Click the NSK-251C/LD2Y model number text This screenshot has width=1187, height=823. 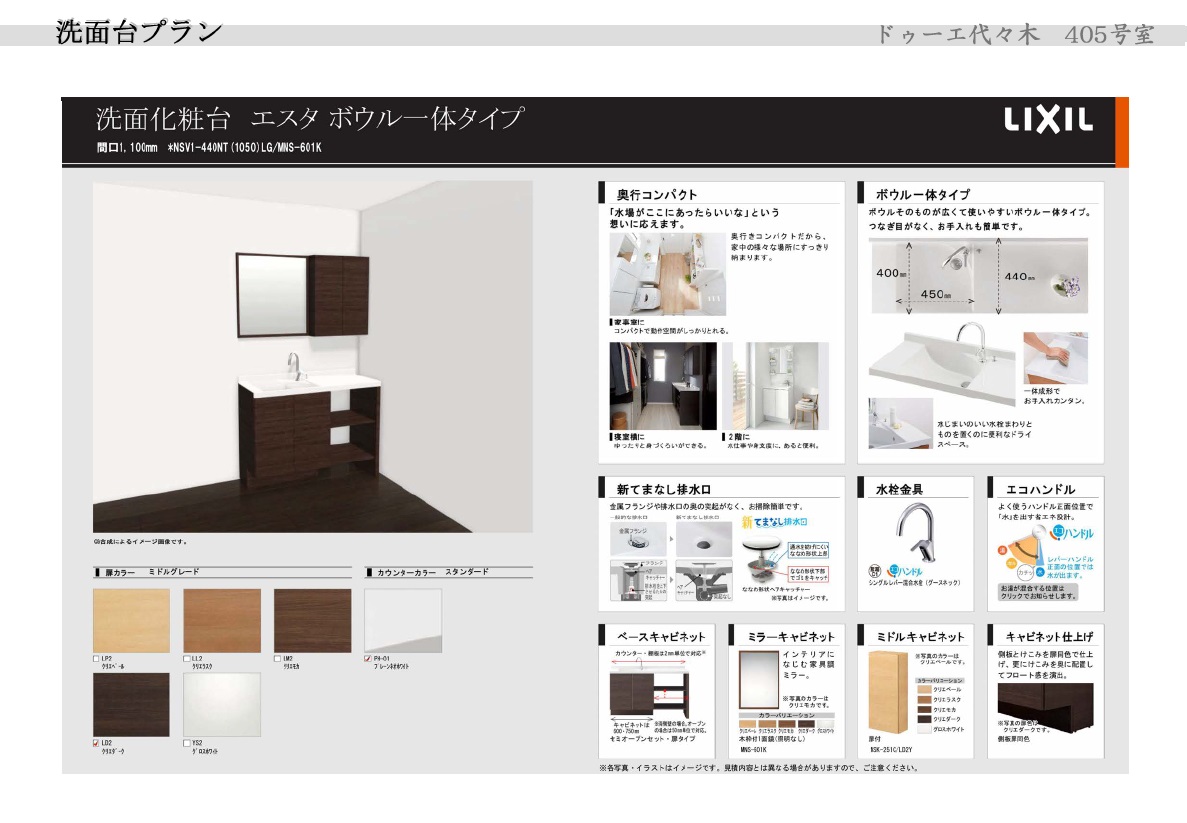click(x=890, y=750)
